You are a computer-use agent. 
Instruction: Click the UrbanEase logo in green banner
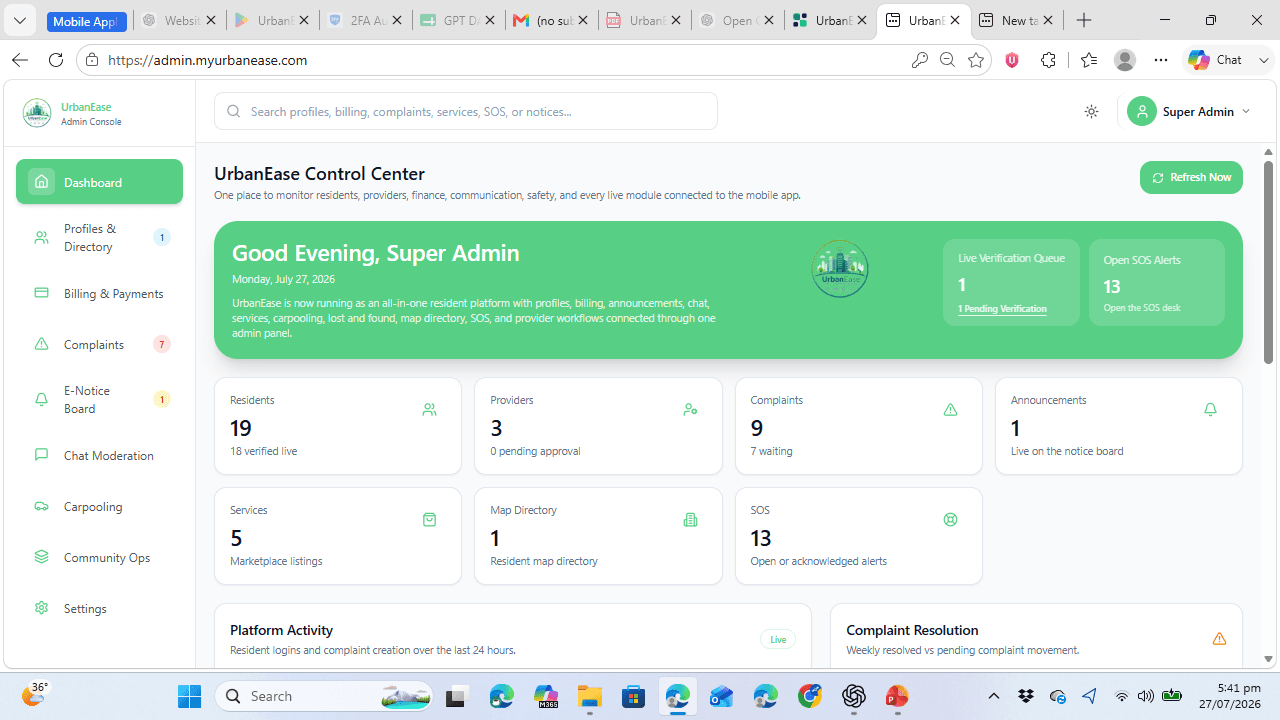(x=840, y=269)
